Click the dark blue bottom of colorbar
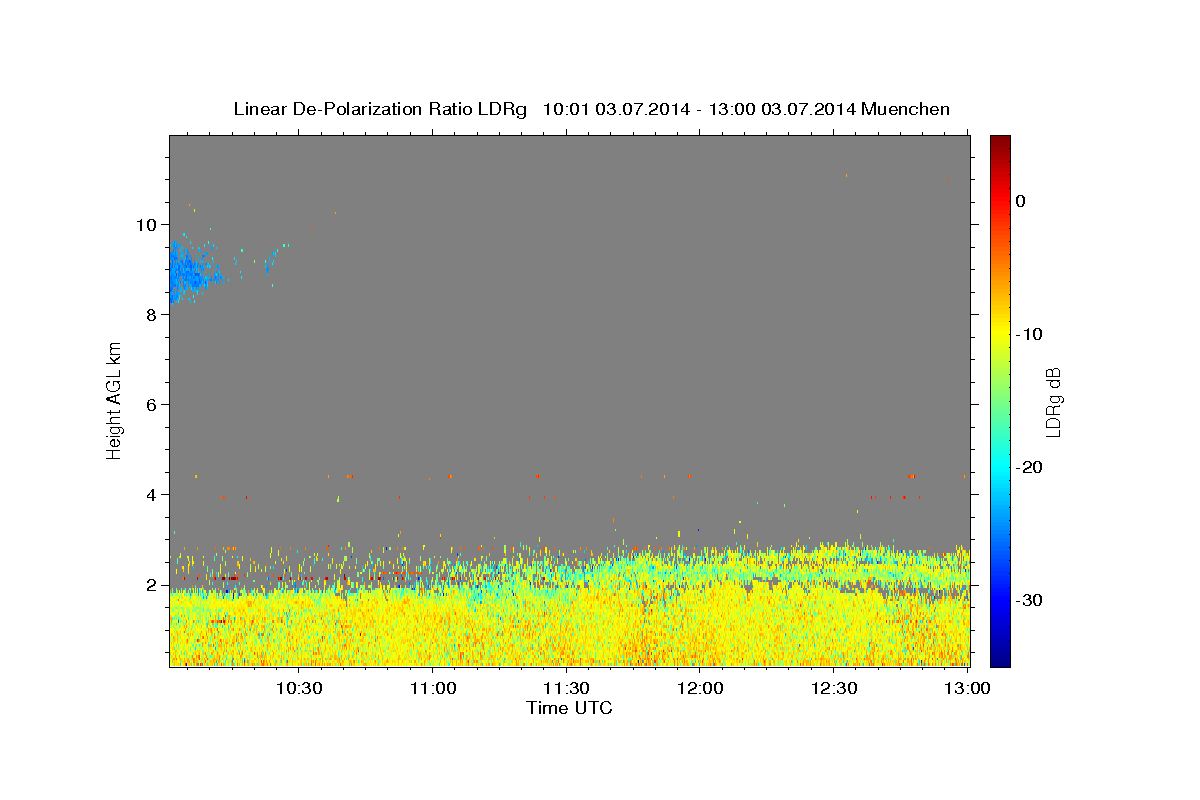Image resolution: width=1200 pixels, height=800 pixels. [x=1000, y=658]
